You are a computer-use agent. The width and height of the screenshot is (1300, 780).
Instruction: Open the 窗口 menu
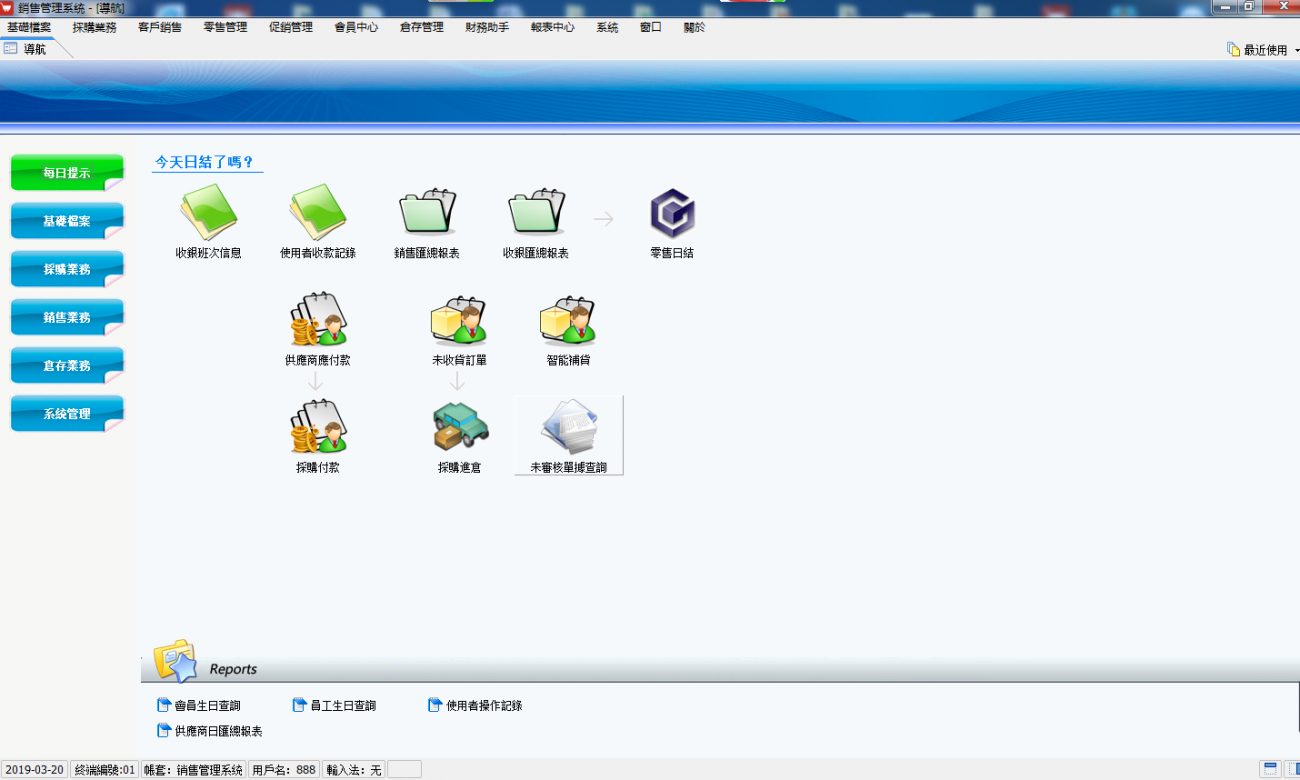[x=651, y=27]
